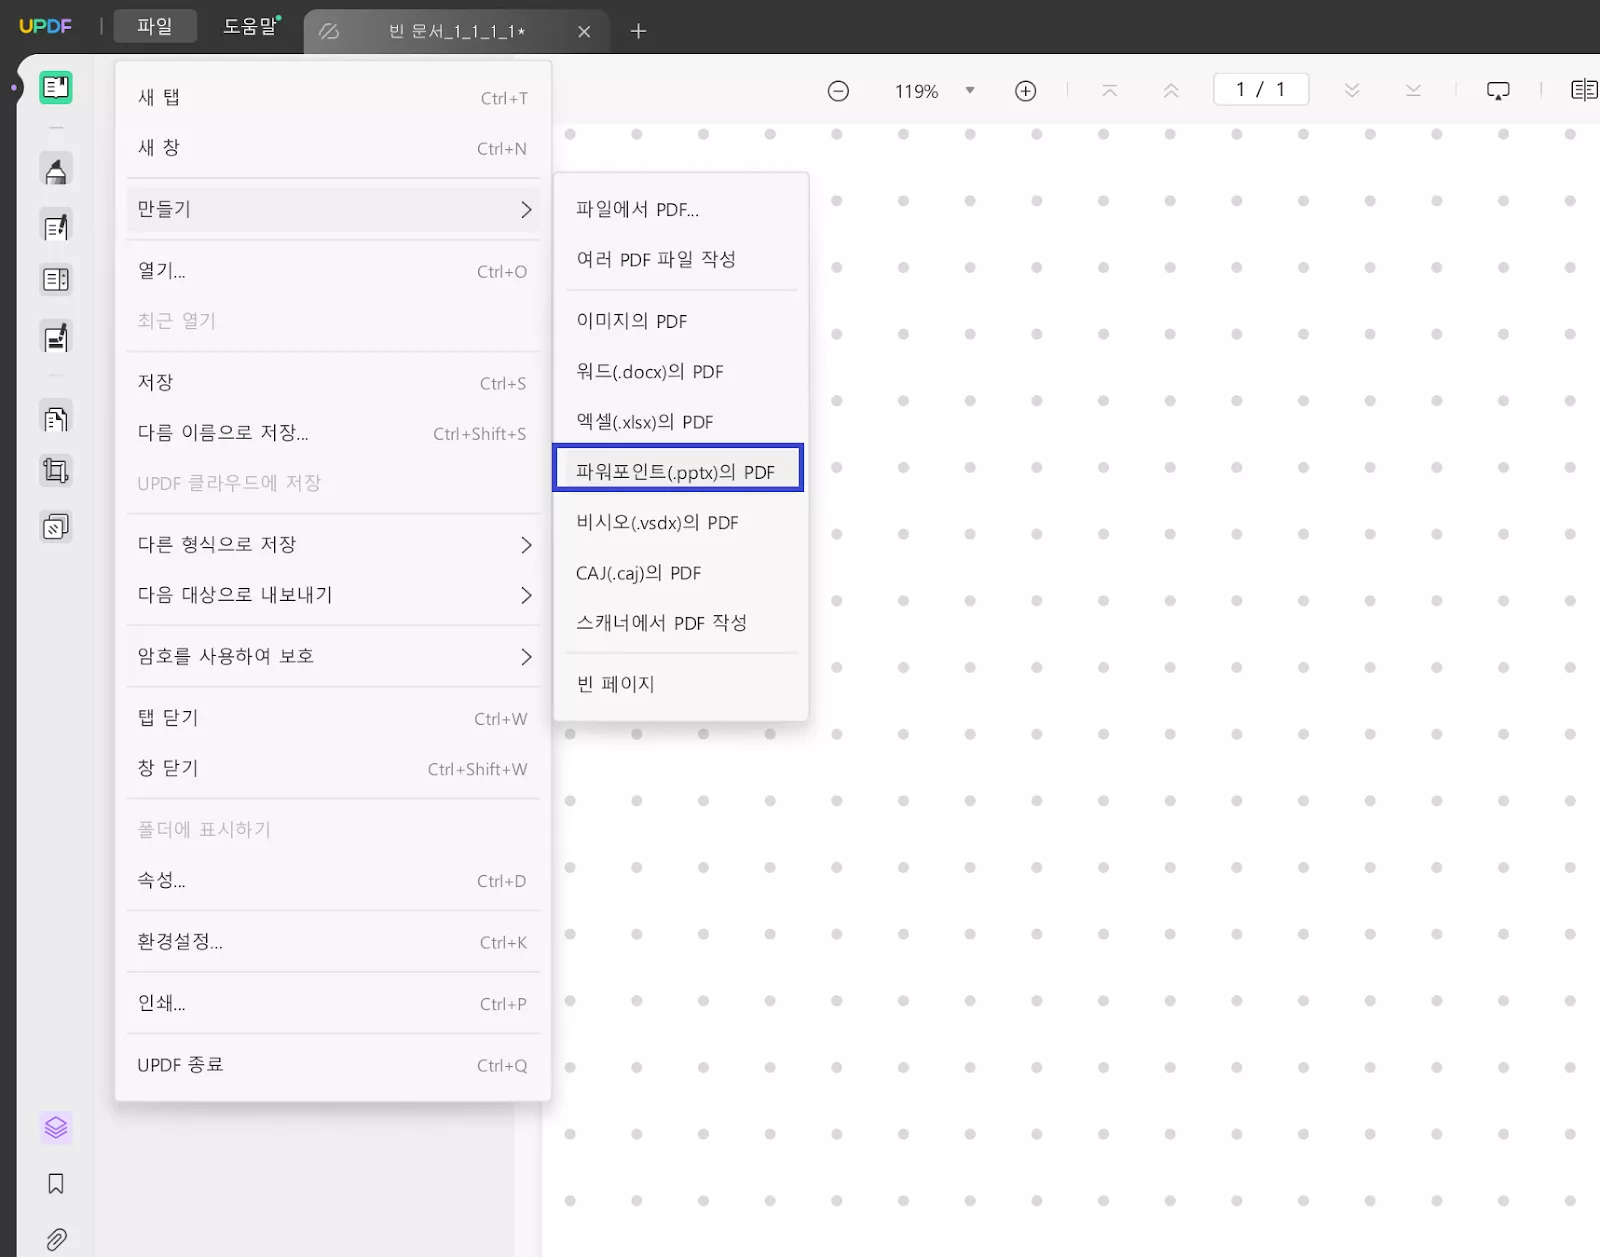This screenshot has height=1257, width=1600.
Task: Go to previous page arrow
Action: tap(1171, 90)
